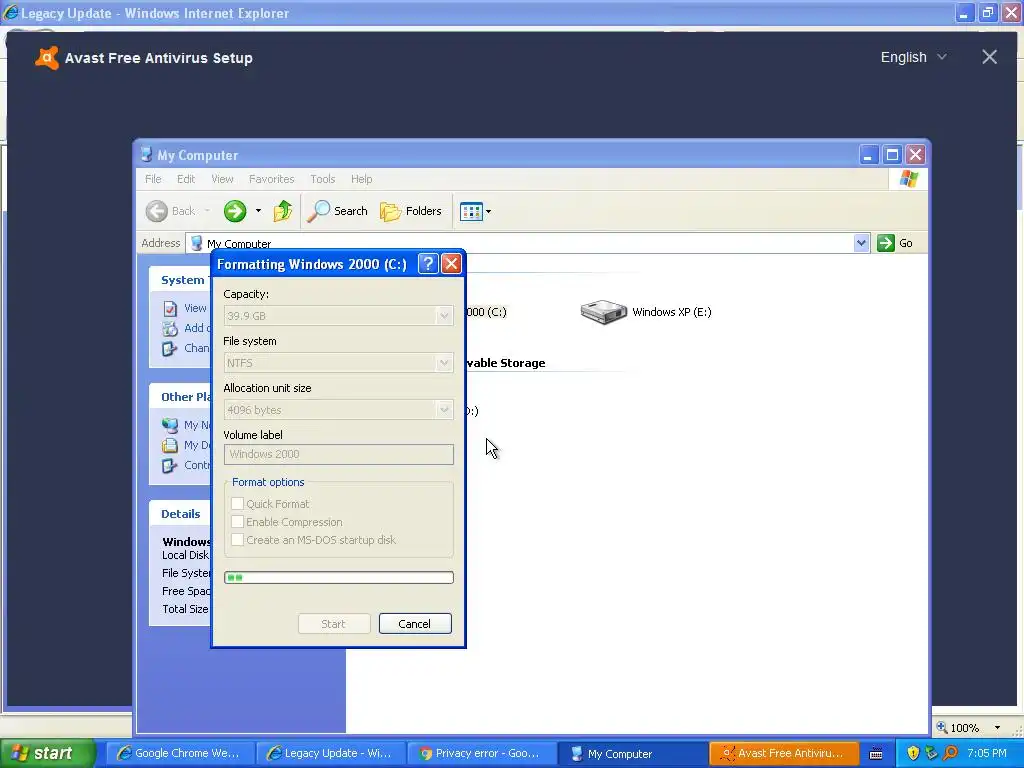Switch to Legacy Update taskbar item
This screenshot has width=1024, height=768.
(330, 754)
